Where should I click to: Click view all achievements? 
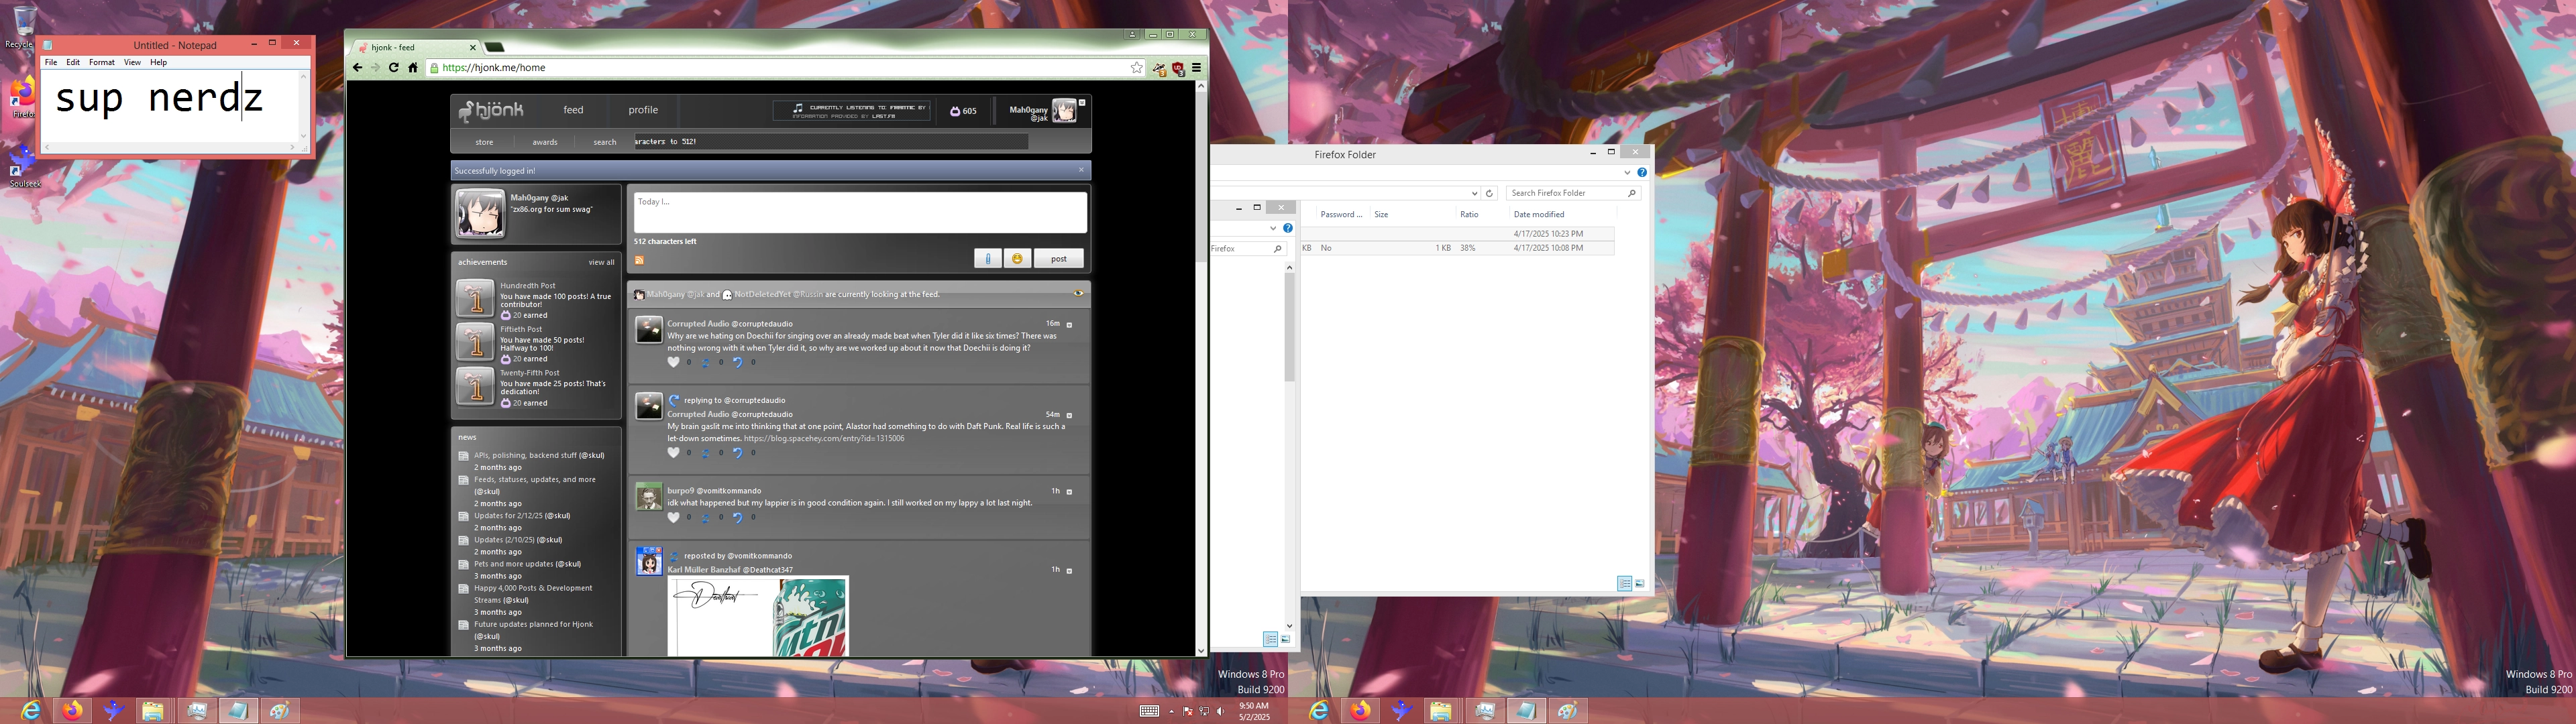click(601, 262)
